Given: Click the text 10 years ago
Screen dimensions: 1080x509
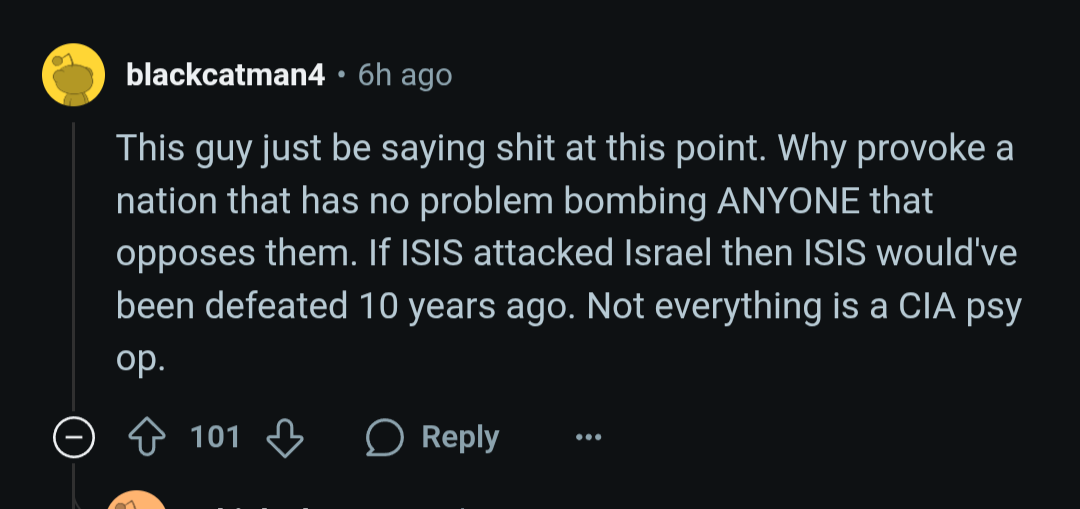Looking at the screenshot, I should point(467,307).
